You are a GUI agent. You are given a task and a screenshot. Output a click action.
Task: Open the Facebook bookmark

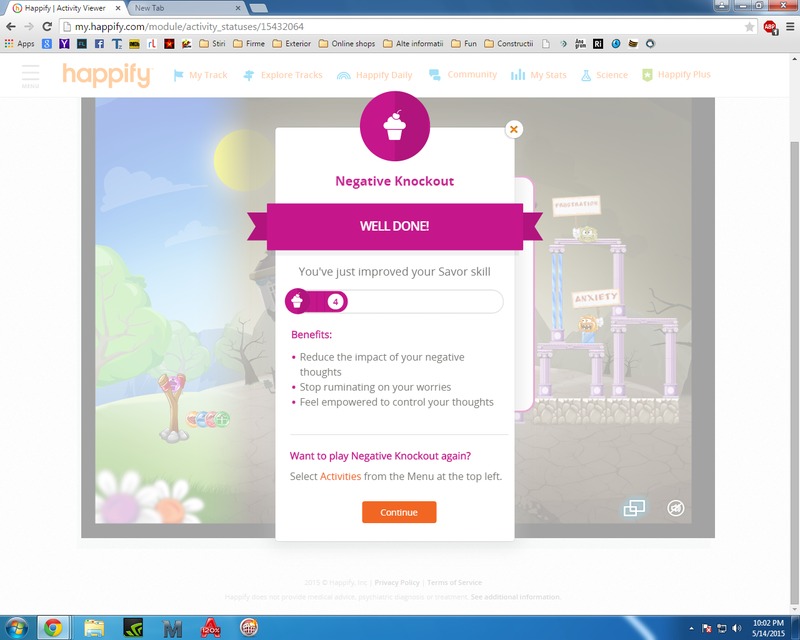(x=99, y=44)
